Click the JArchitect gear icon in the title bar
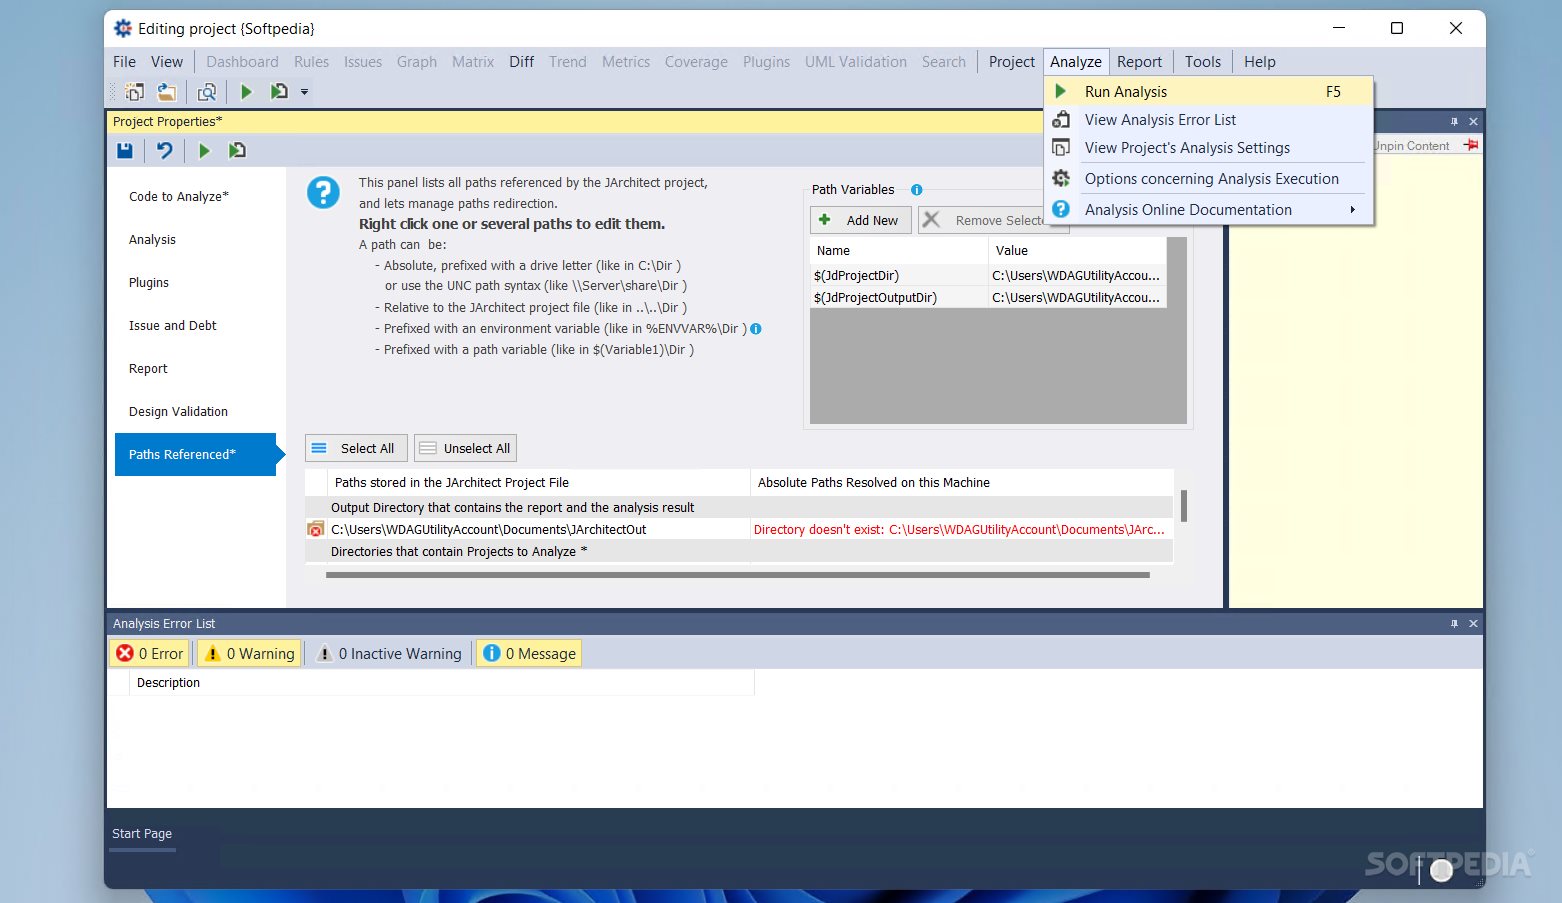 click(x=123, y=28)
